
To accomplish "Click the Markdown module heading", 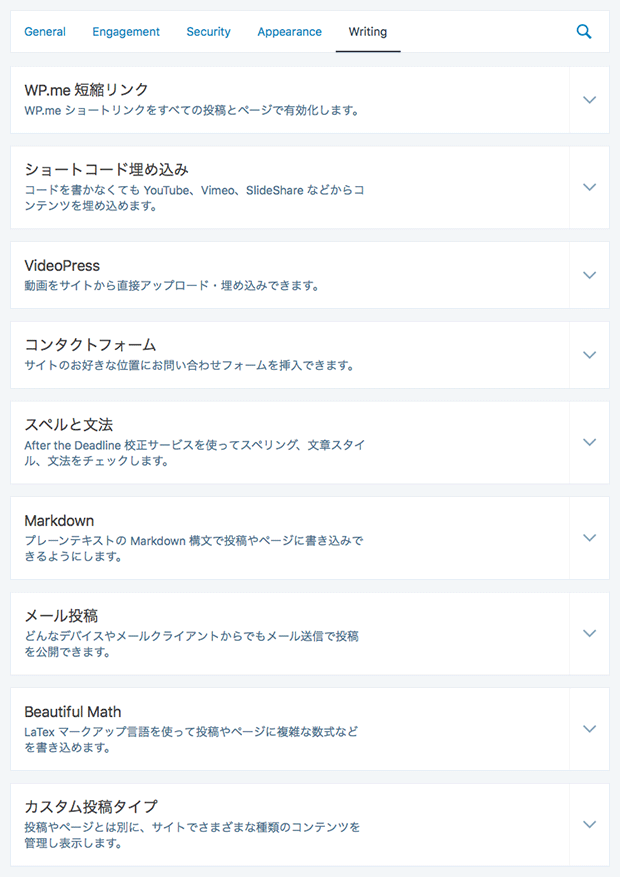I will point(59,521).
